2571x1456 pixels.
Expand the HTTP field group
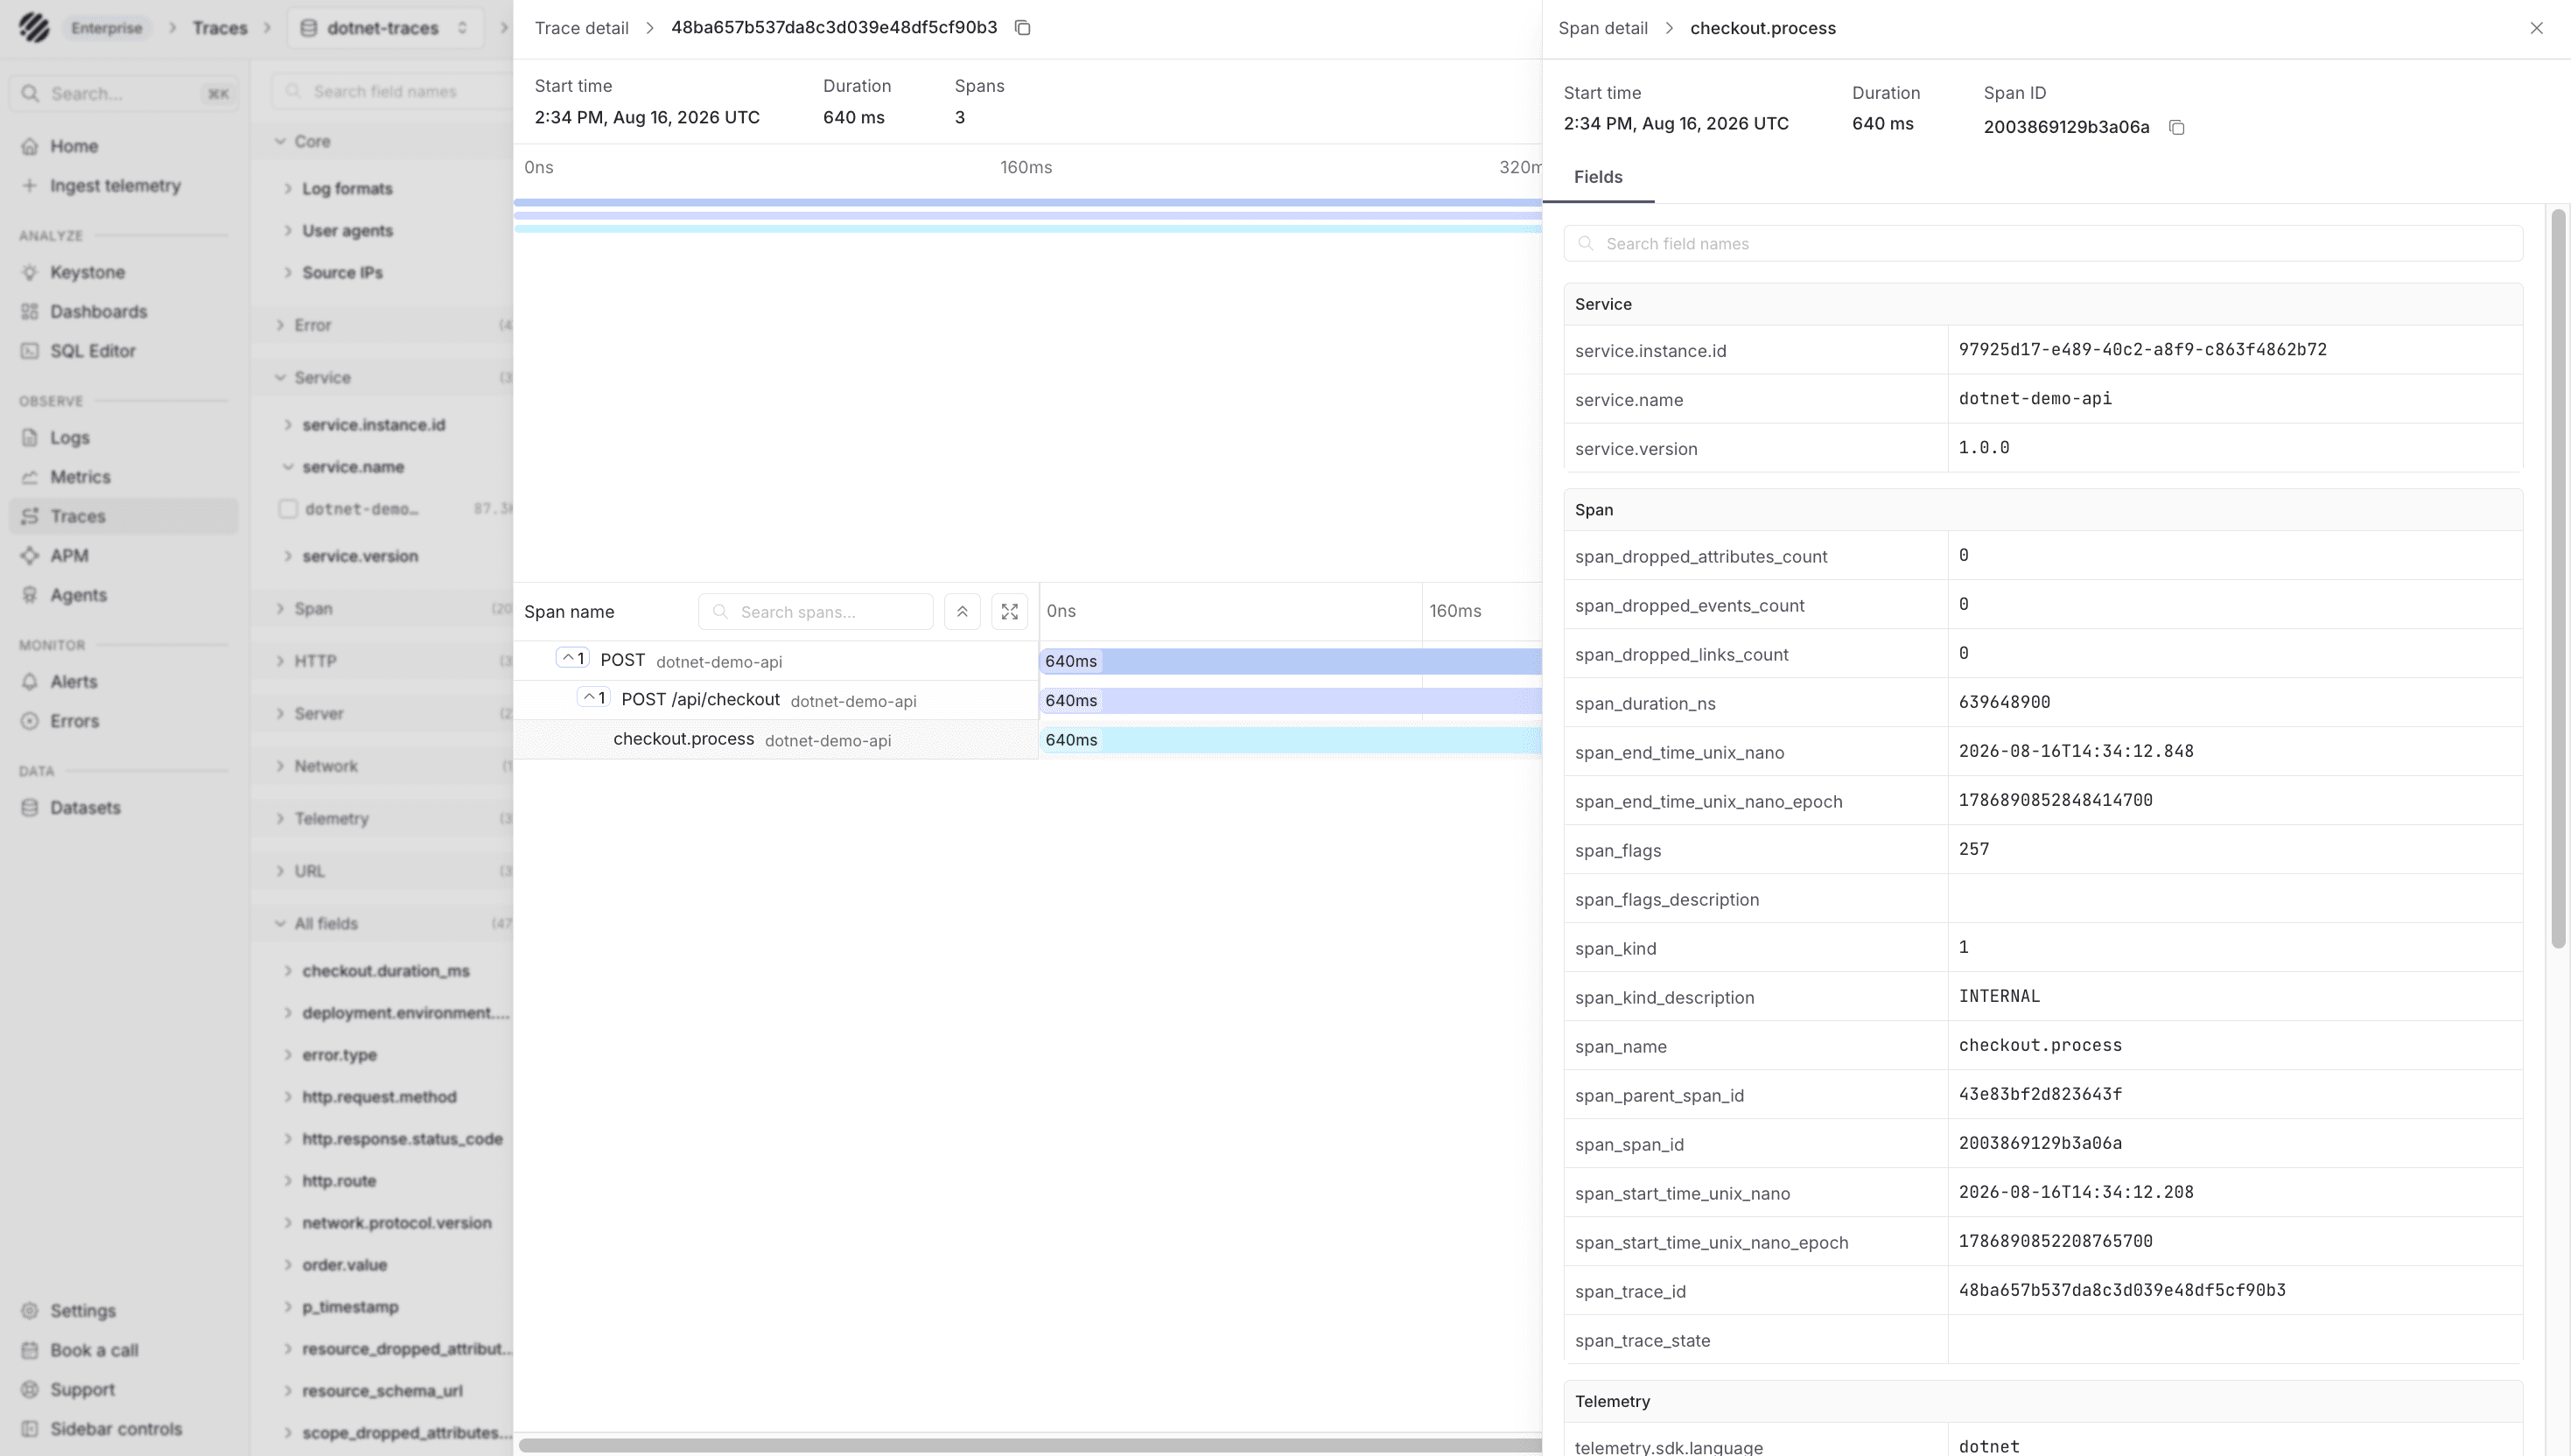coord(280,662)
